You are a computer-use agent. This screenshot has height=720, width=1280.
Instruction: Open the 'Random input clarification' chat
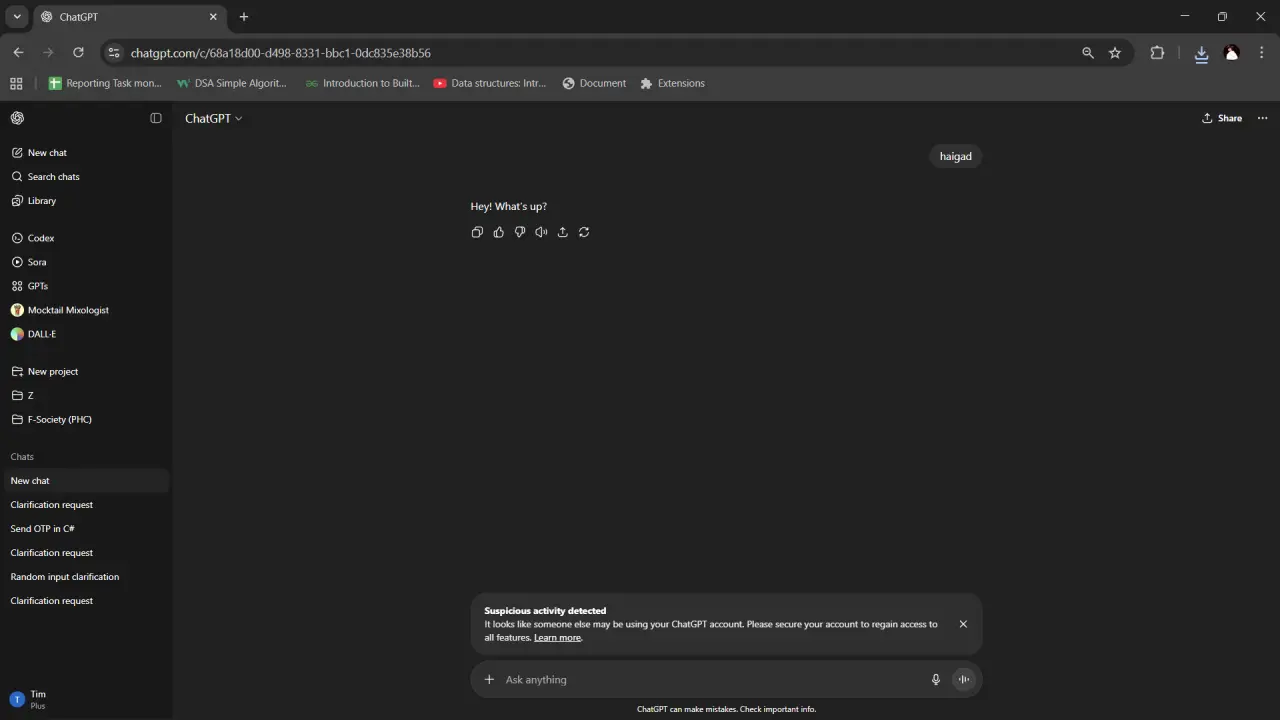click(85, 577)
